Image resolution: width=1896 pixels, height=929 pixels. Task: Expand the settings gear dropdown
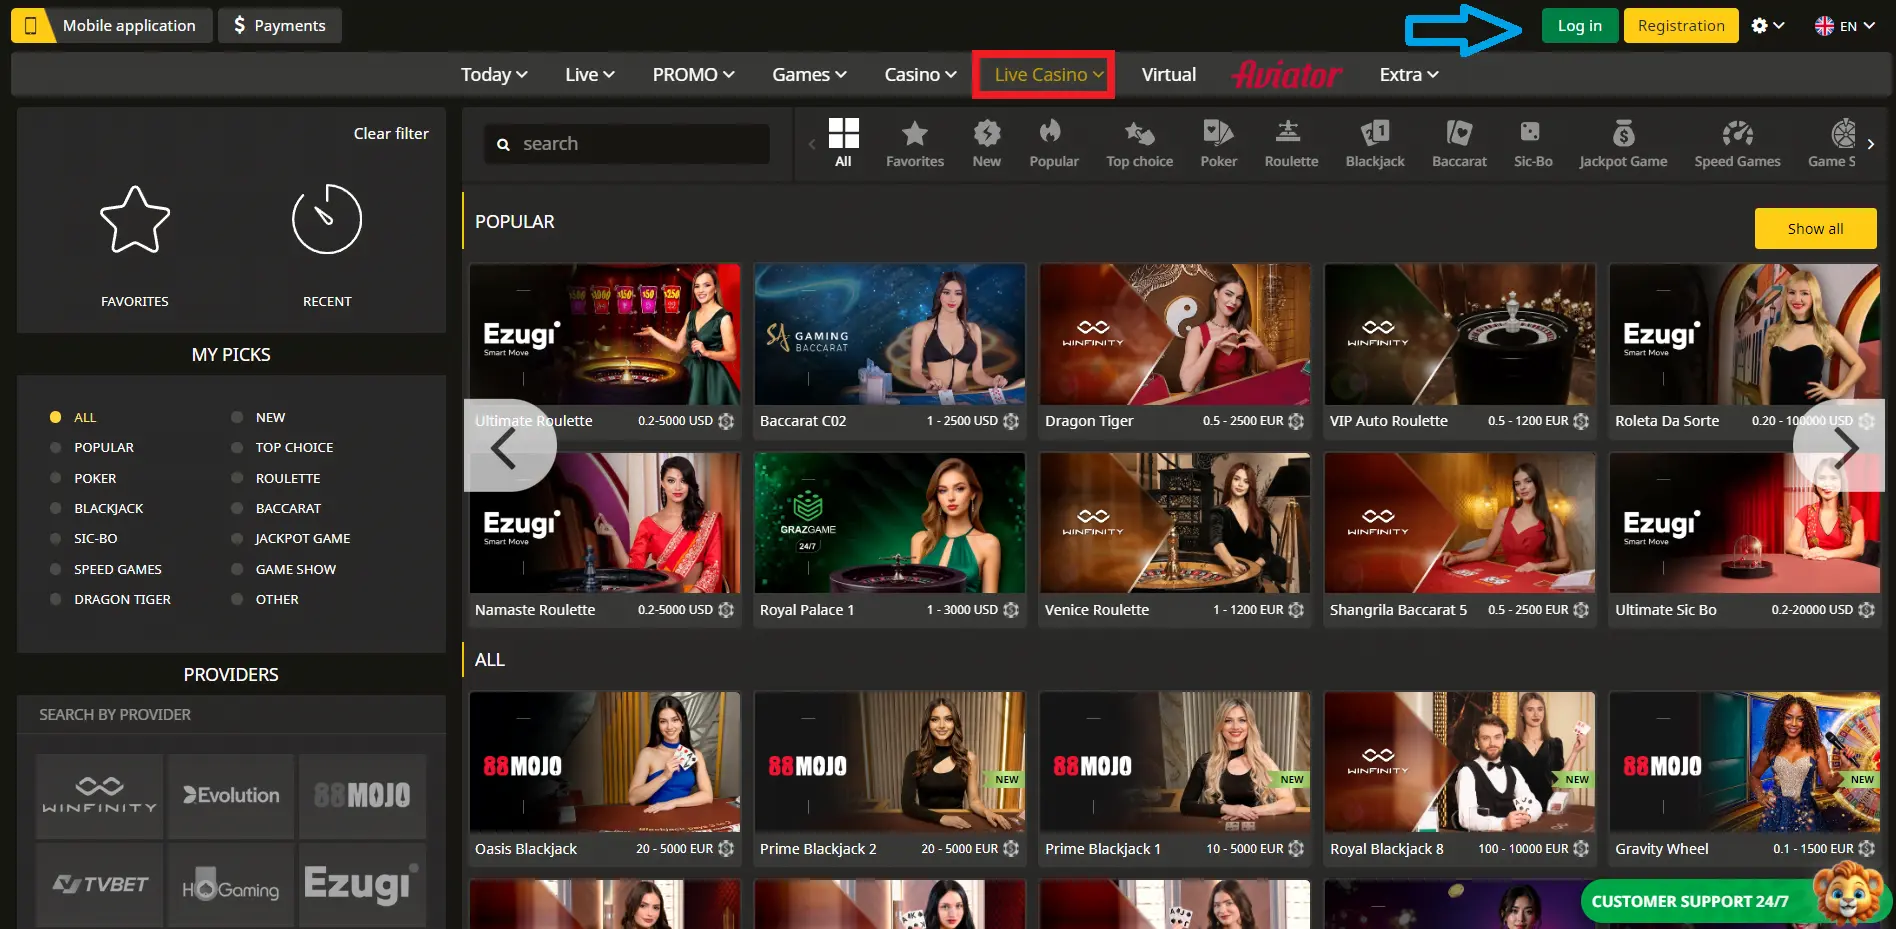pyautogui.click(x=1767, y=26)
